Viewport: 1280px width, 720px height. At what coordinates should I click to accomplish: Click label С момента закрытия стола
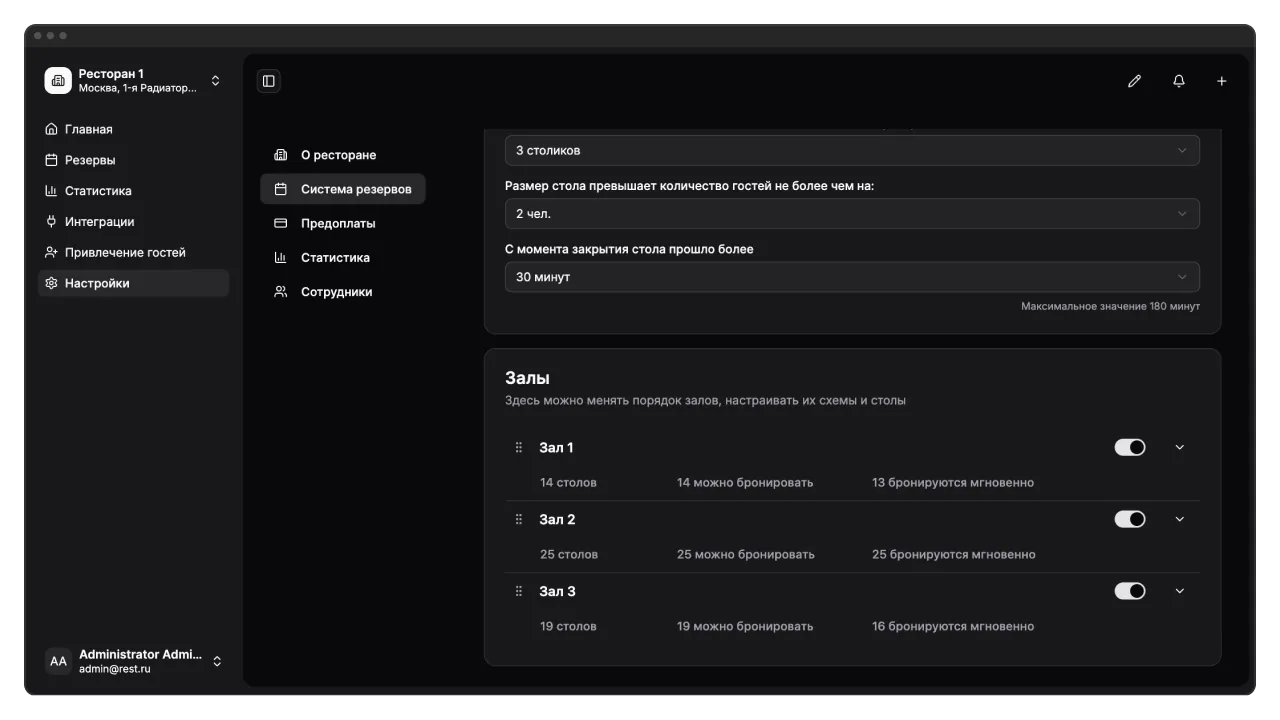click(x=629, y=249)
